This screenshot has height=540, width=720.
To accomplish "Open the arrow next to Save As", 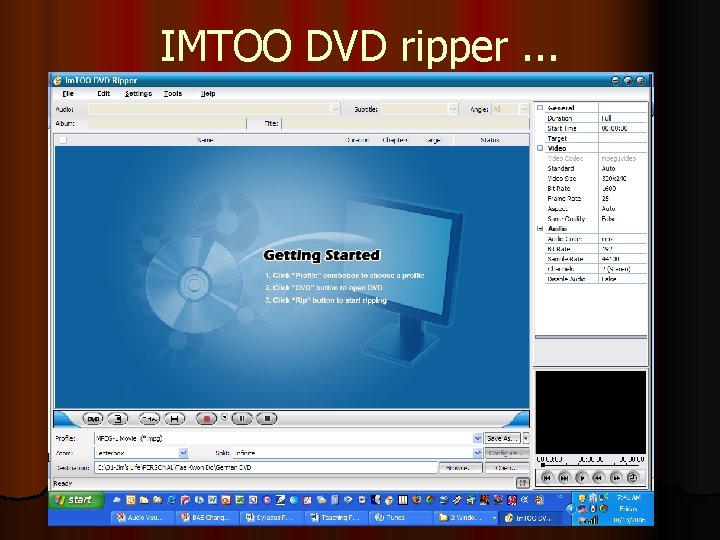I will click(x=526, y=439).
